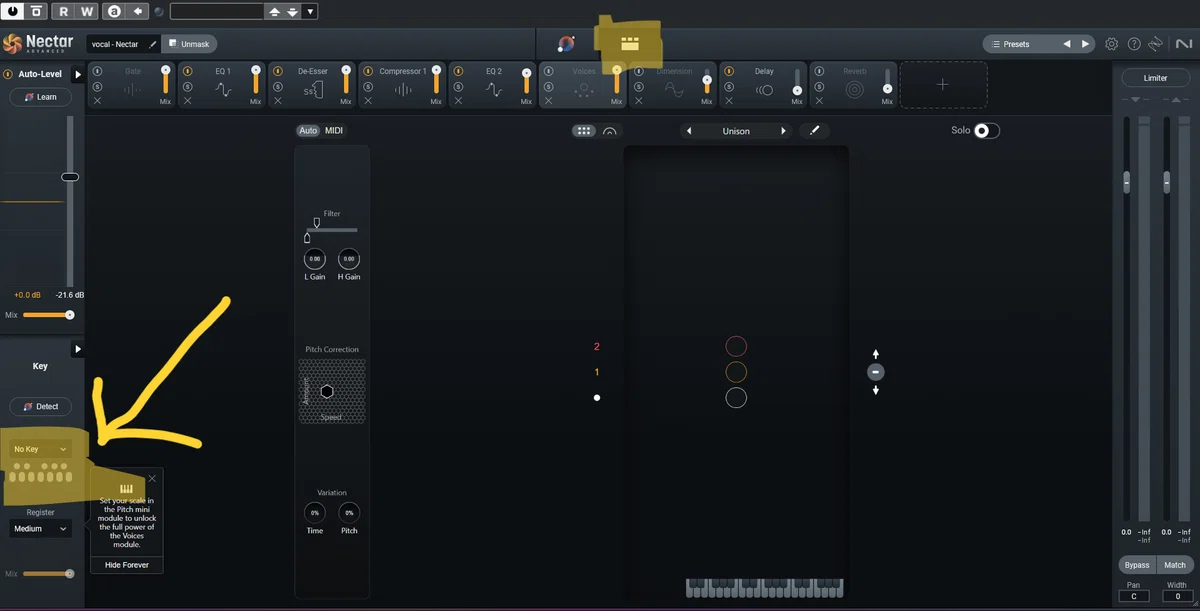This screenshot has height=611, width=1200.
Task: Expand the Key panel arrow
Action: (x=78, y=349)
